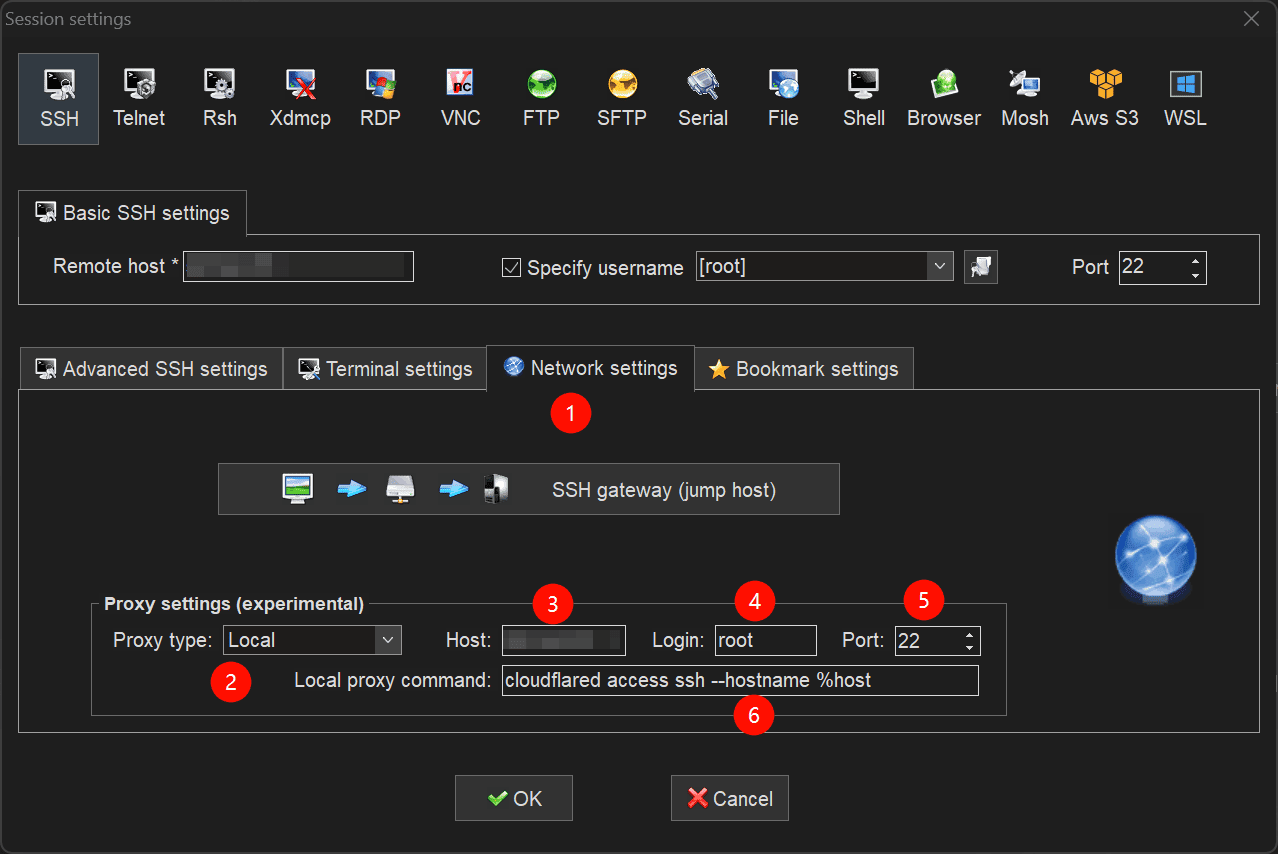Choose the Aws S3 session icon
The height and width of the screenshot is (854, 1278).
(1104, 98)
